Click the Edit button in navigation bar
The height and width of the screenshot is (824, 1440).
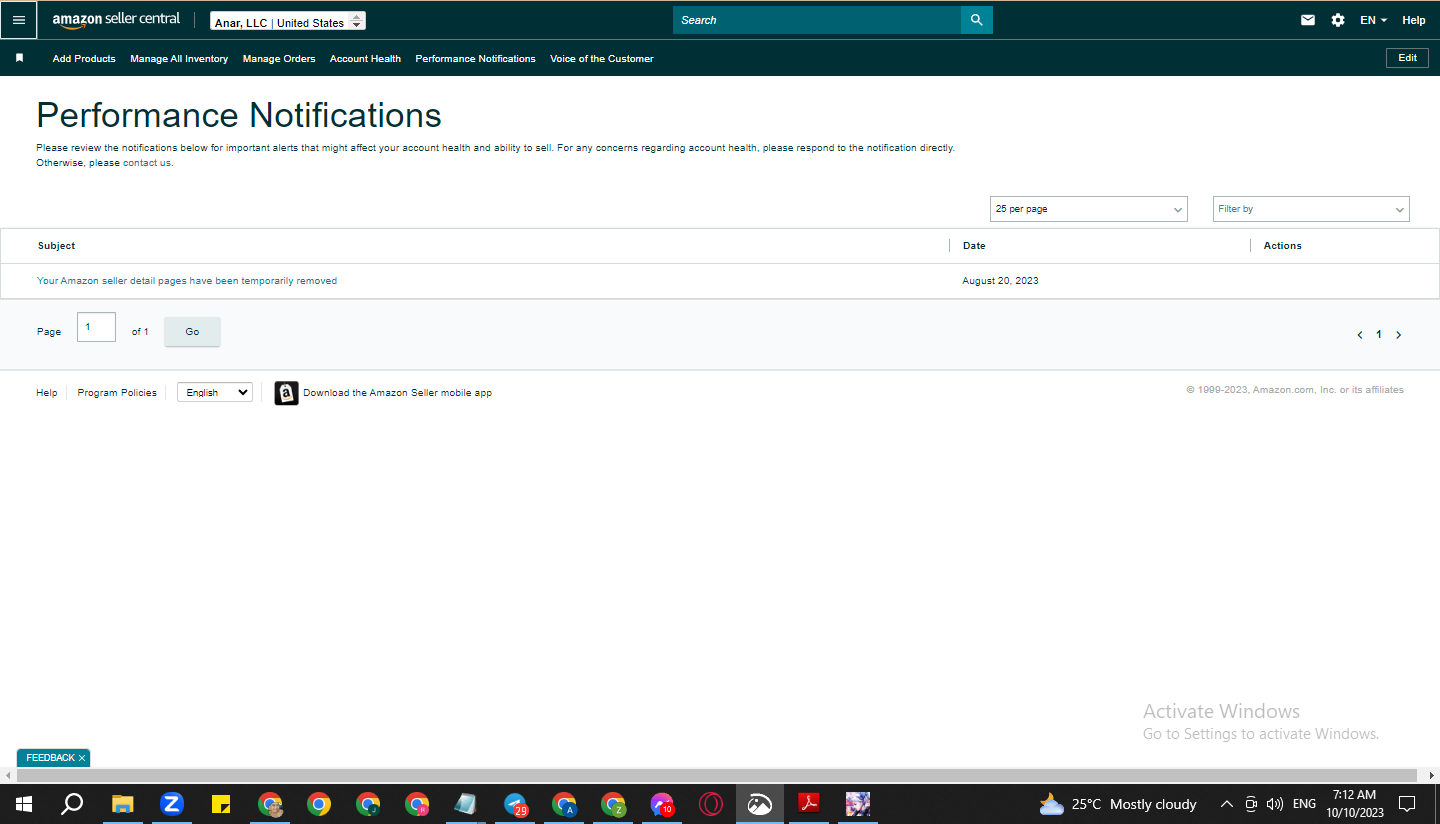(1407, 58)
